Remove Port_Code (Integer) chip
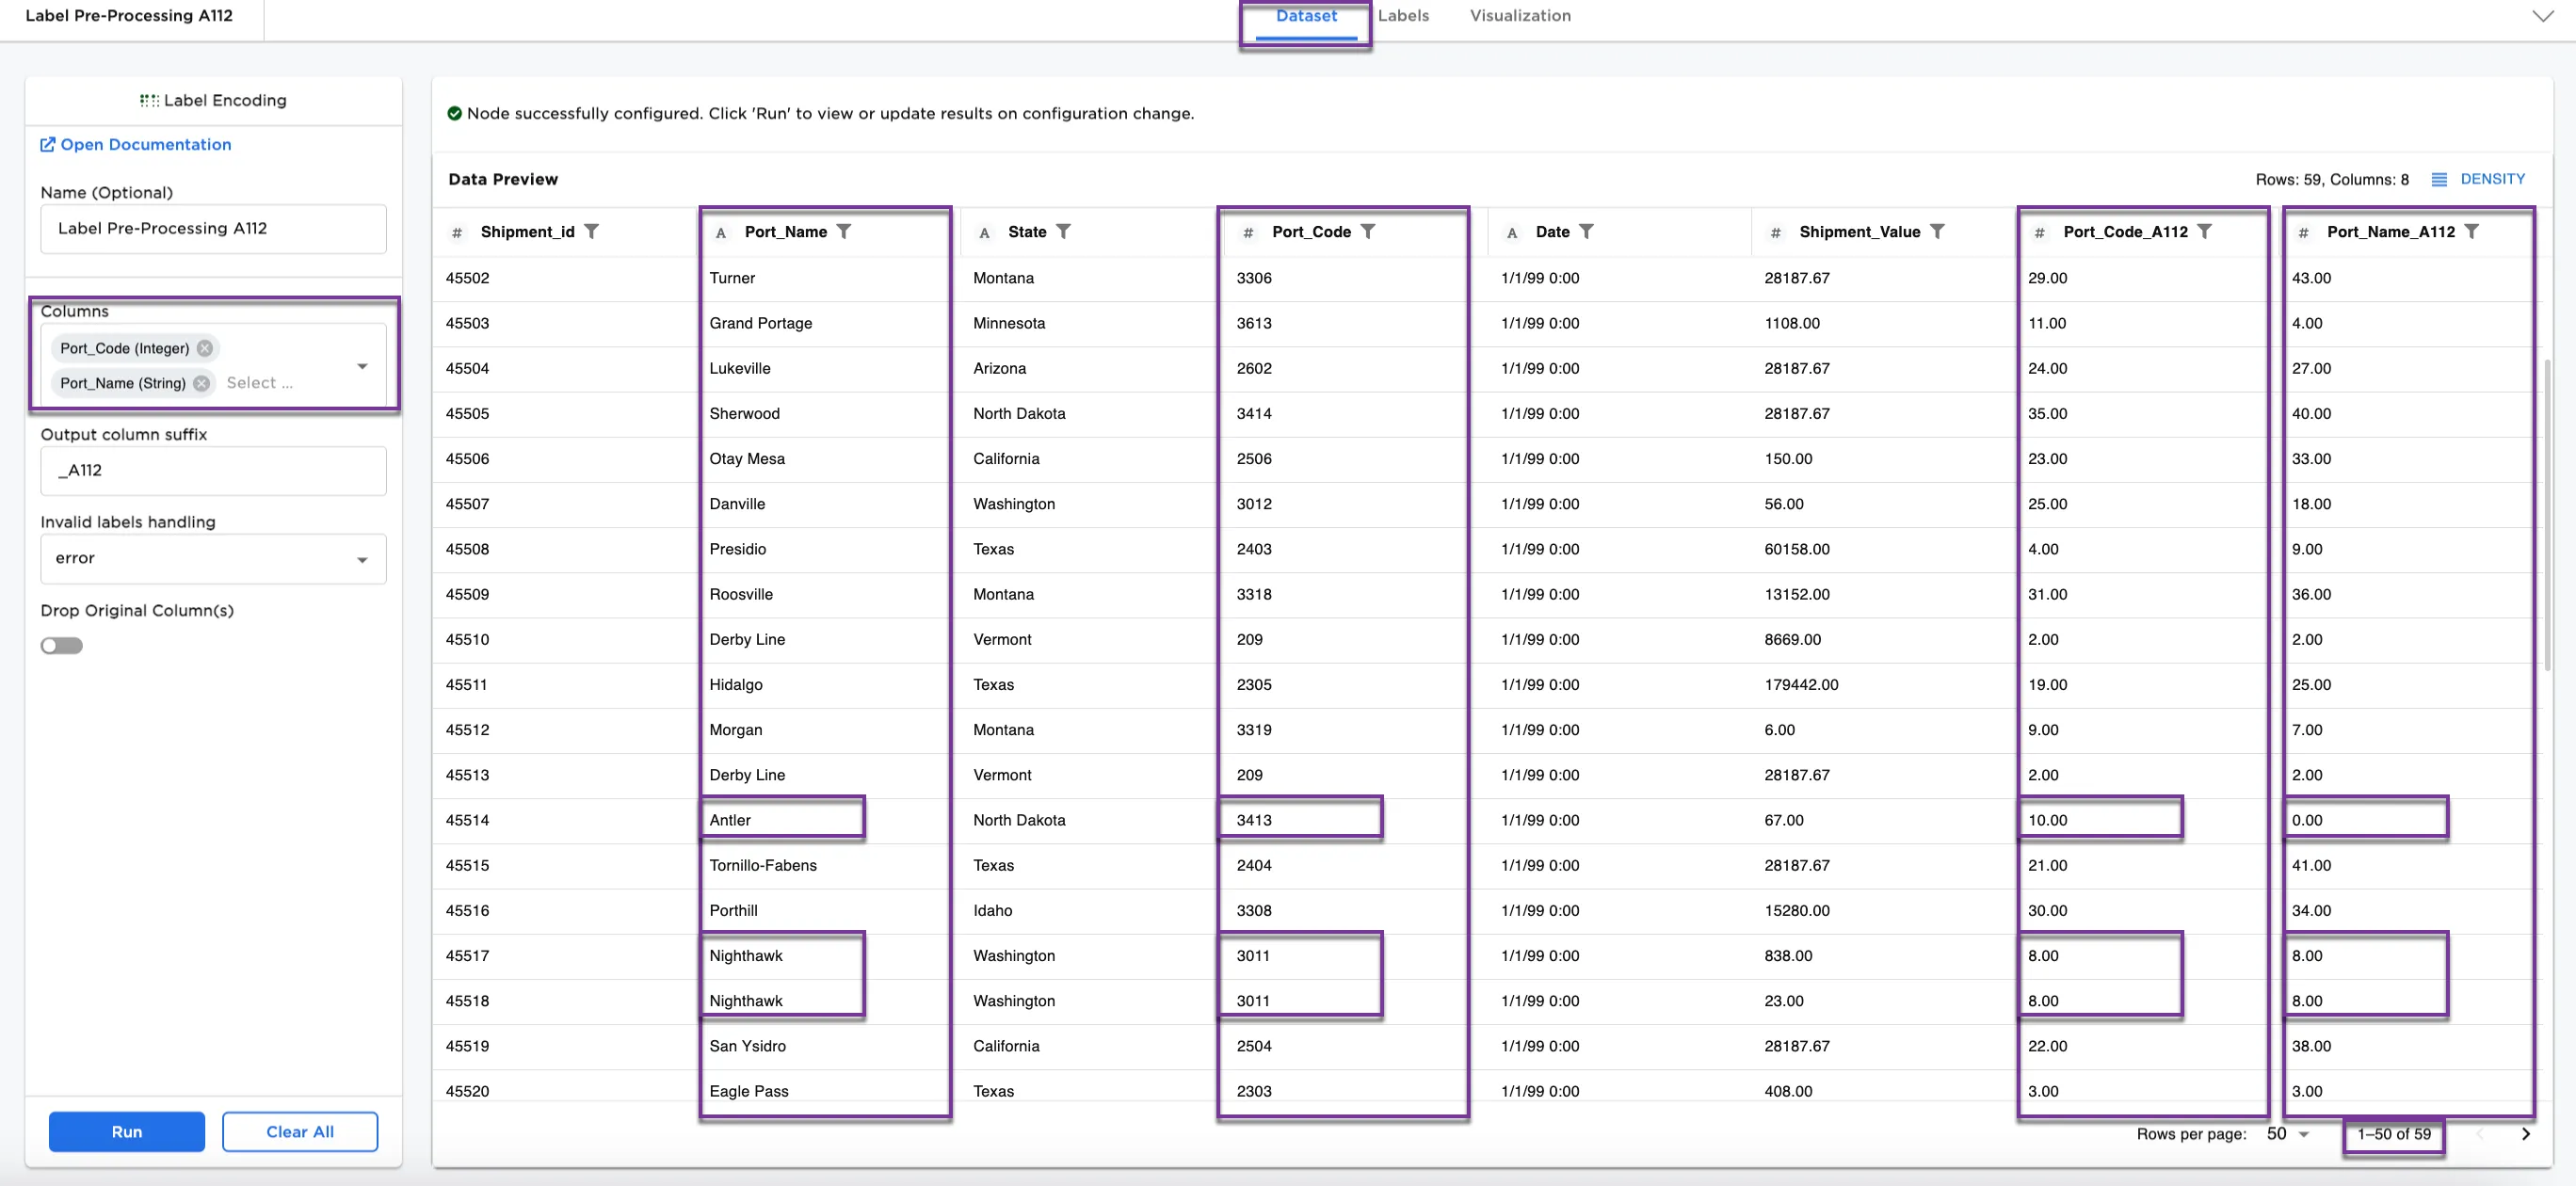2576x1186 pixels. pyautogui.click(x=205, y=348)
